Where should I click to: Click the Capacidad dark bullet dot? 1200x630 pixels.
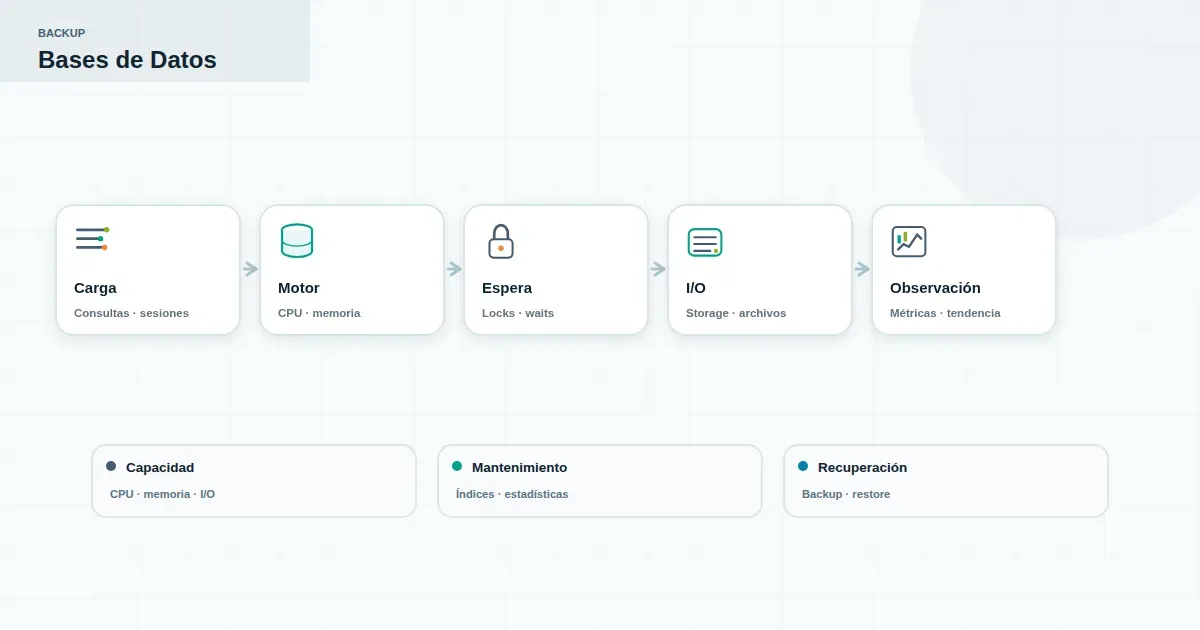[111, 466]
